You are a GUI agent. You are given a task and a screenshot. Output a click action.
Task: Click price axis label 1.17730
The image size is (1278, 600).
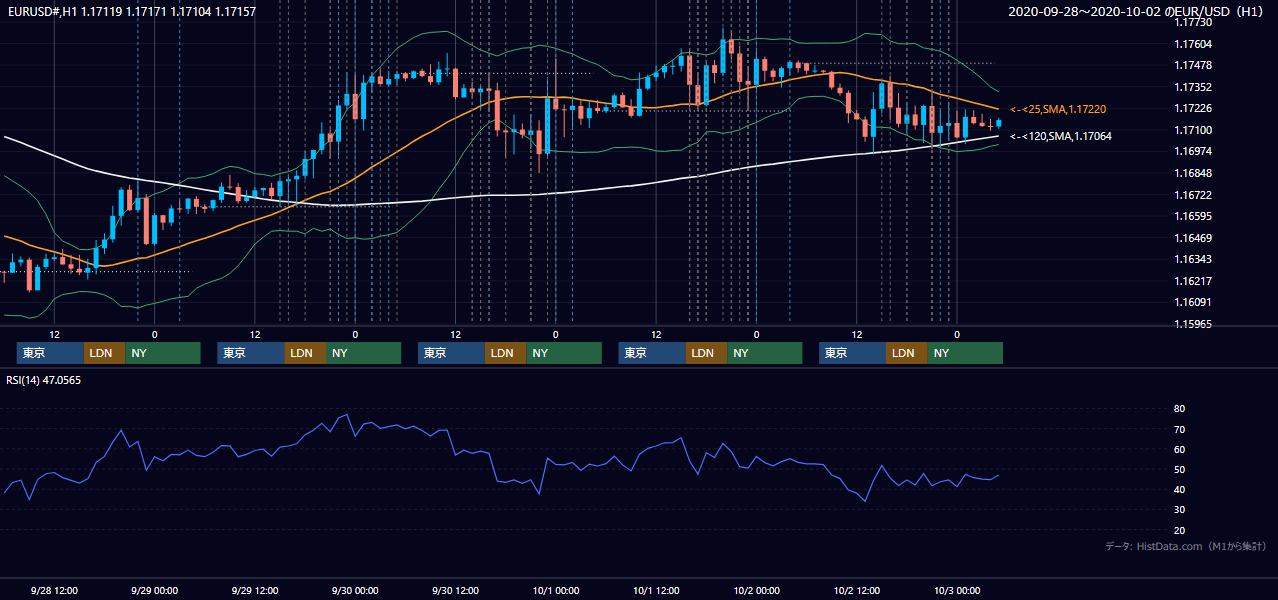[1193, 22]
